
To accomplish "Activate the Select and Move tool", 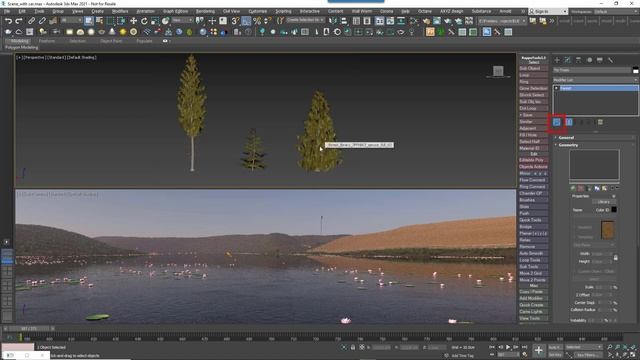I will [133, 21].
